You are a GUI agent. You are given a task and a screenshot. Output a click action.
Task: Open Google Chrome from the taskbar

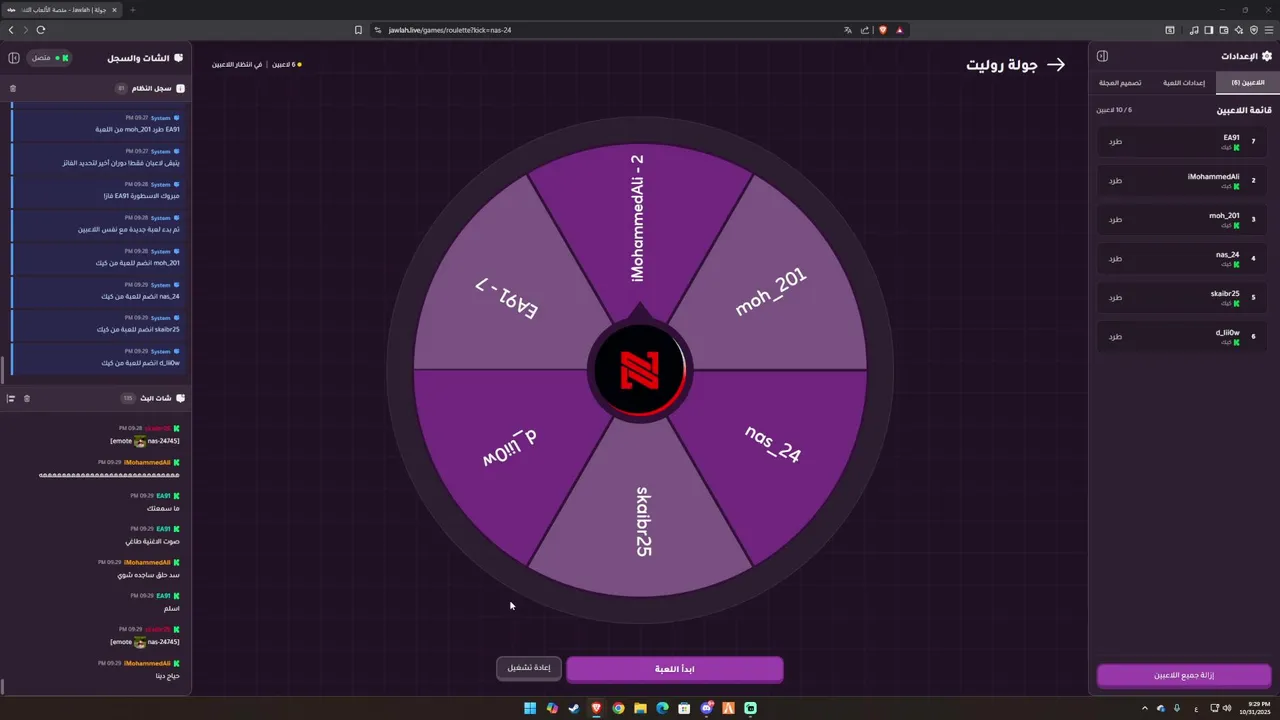pyautogui.click(x=618, y=708)
